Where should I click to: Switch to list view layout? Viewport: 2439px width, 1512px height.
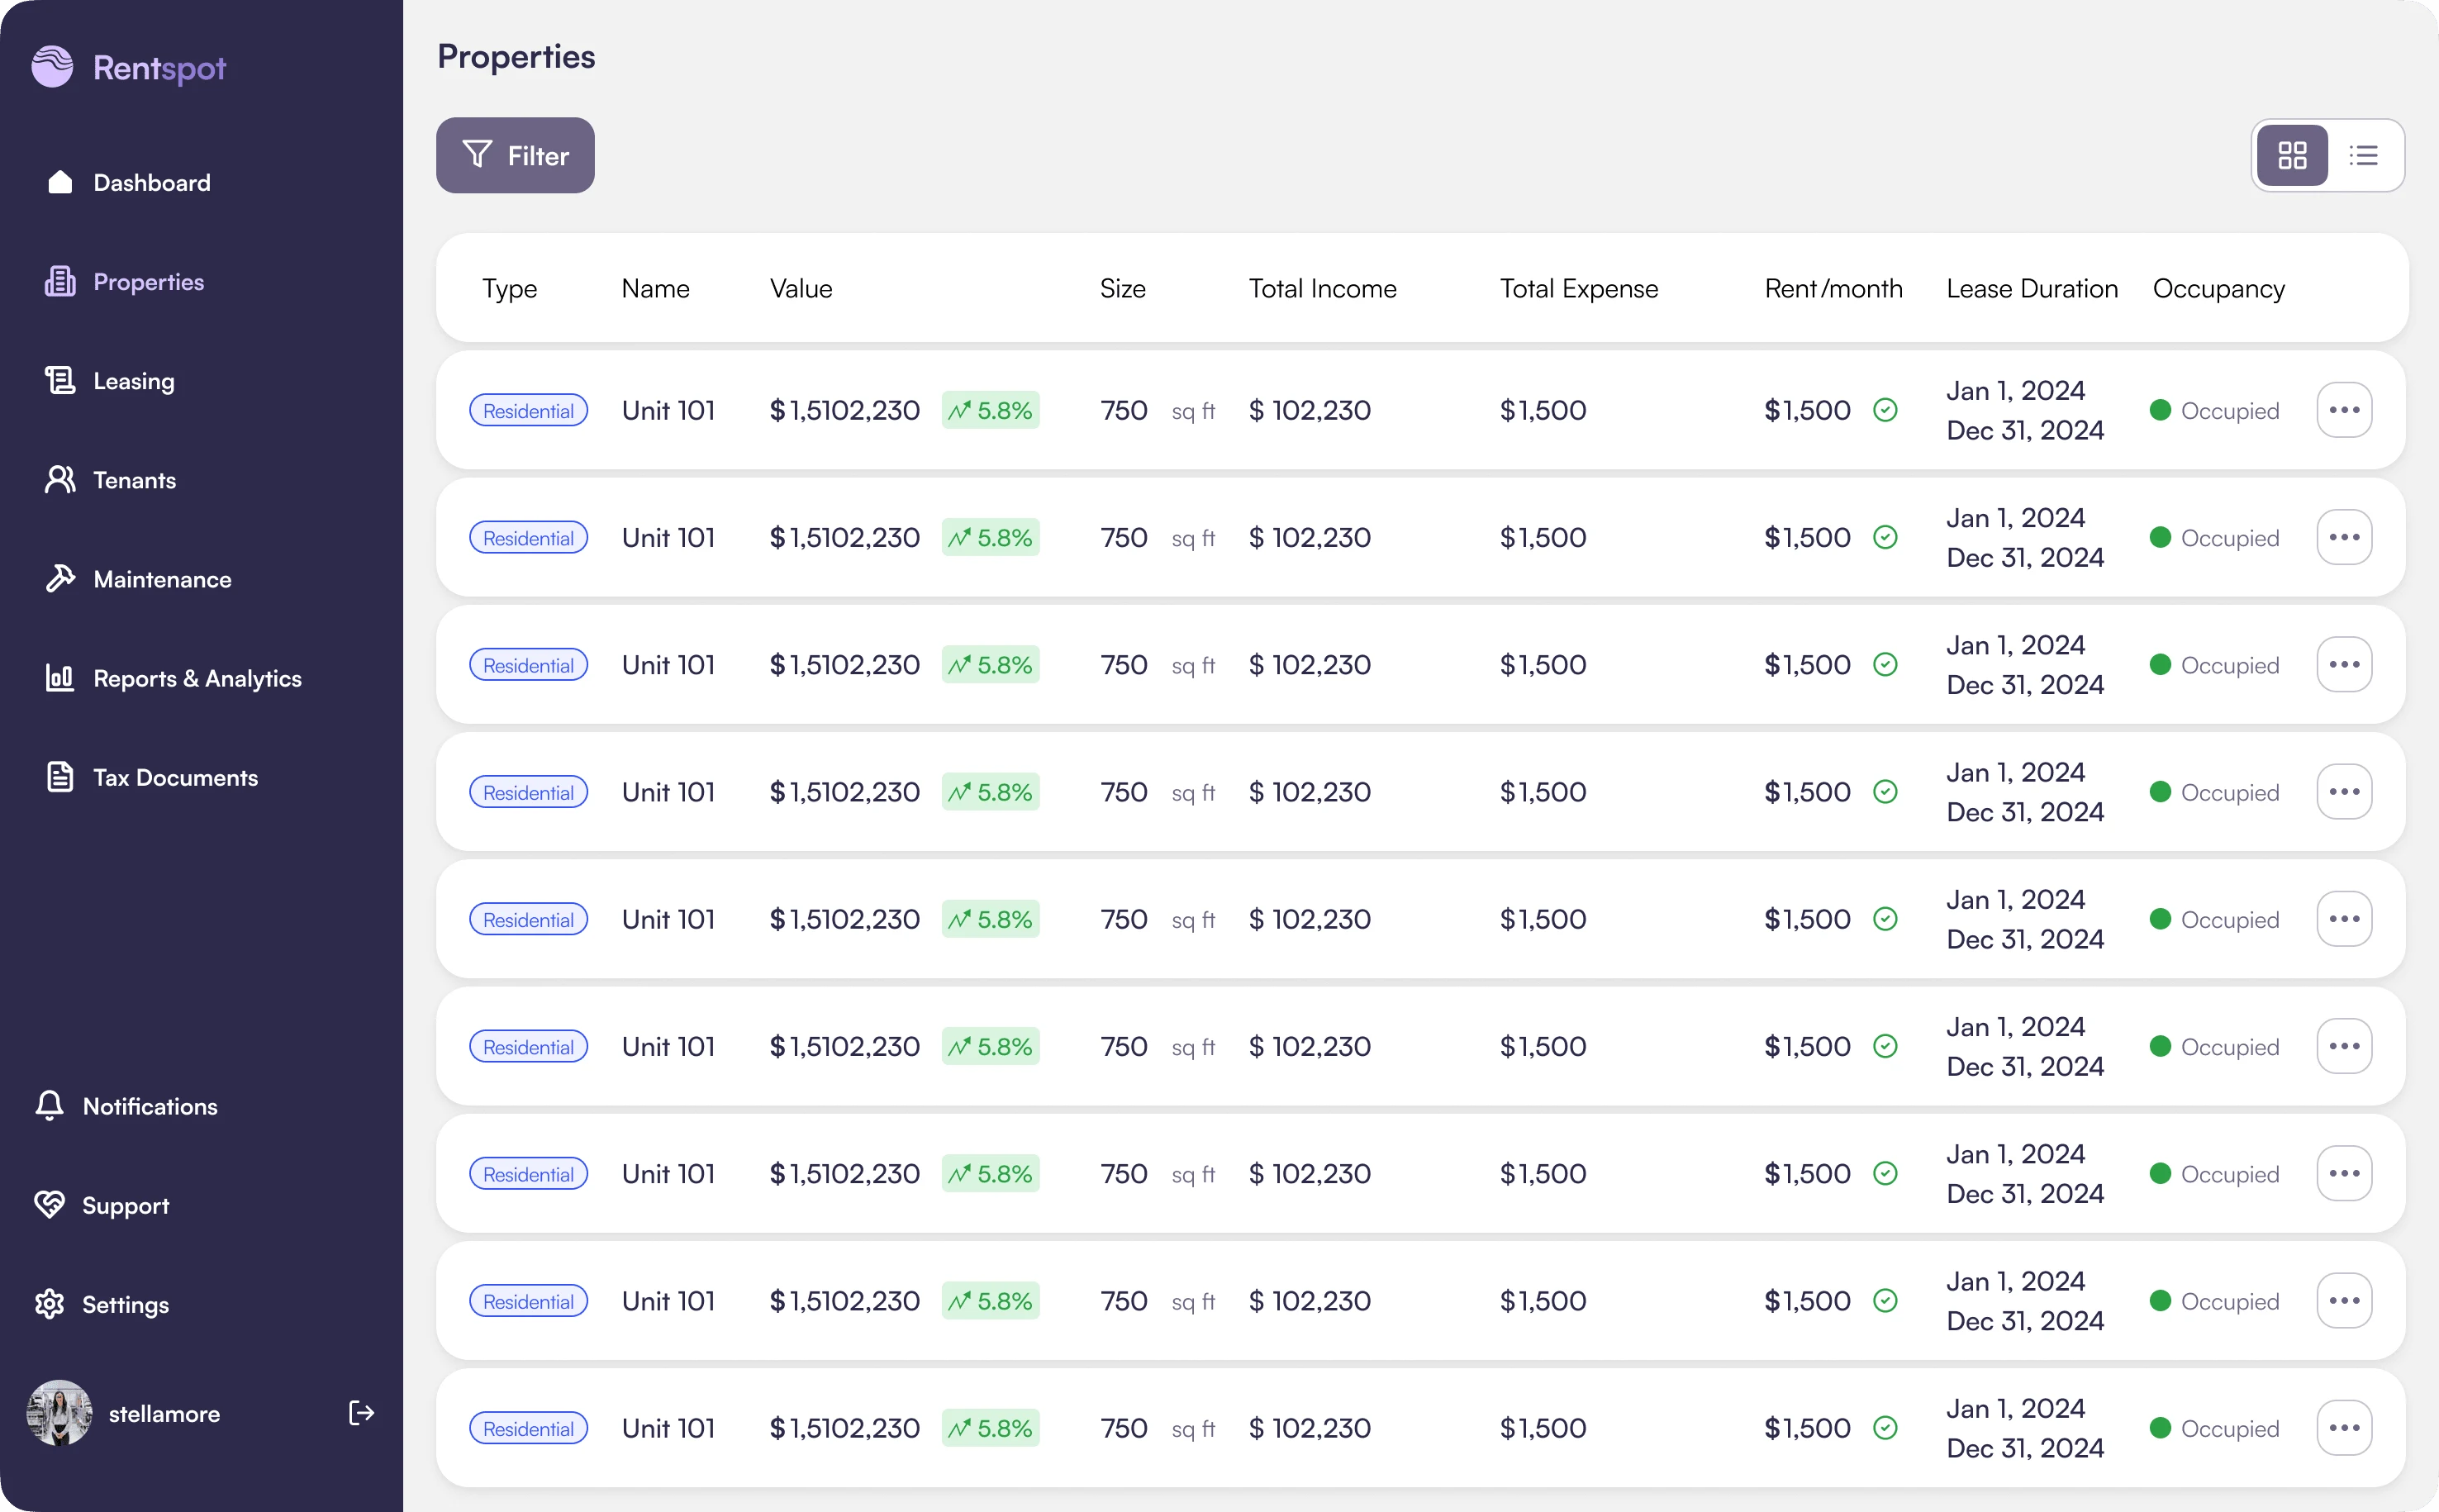click(2362, 155)
